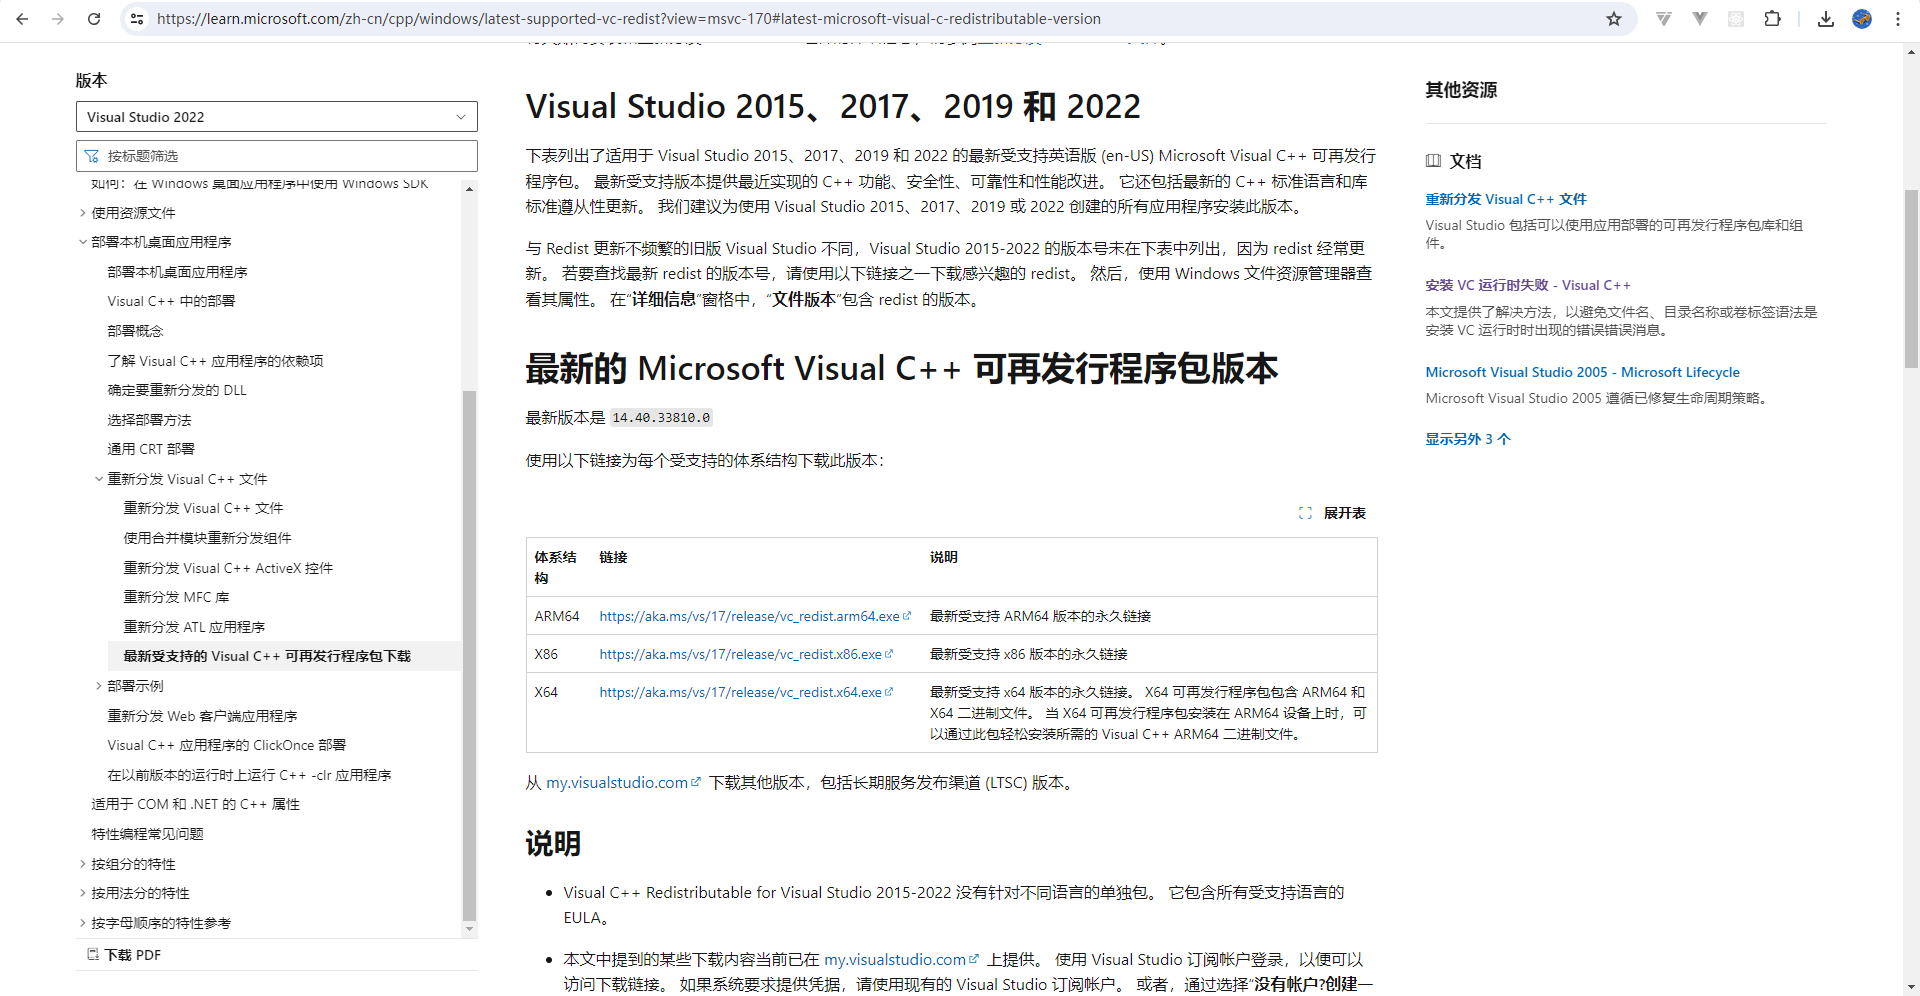Select 最新受支持的 Visual C++ 可再发行程序包下载
The width and height of the screenshot is (1920, 996).
point(267,656)
